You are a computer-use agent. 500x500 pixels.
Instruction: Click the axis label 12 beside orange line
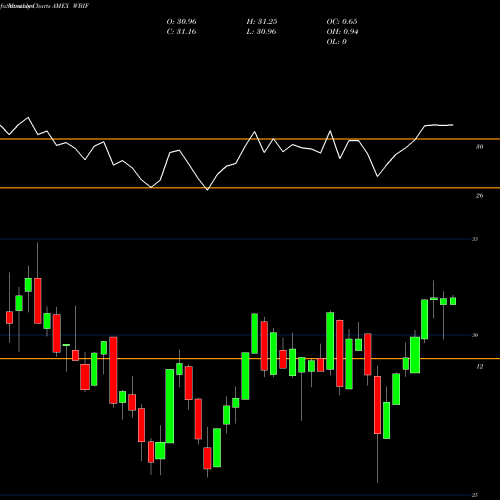[x=479, y=367]
